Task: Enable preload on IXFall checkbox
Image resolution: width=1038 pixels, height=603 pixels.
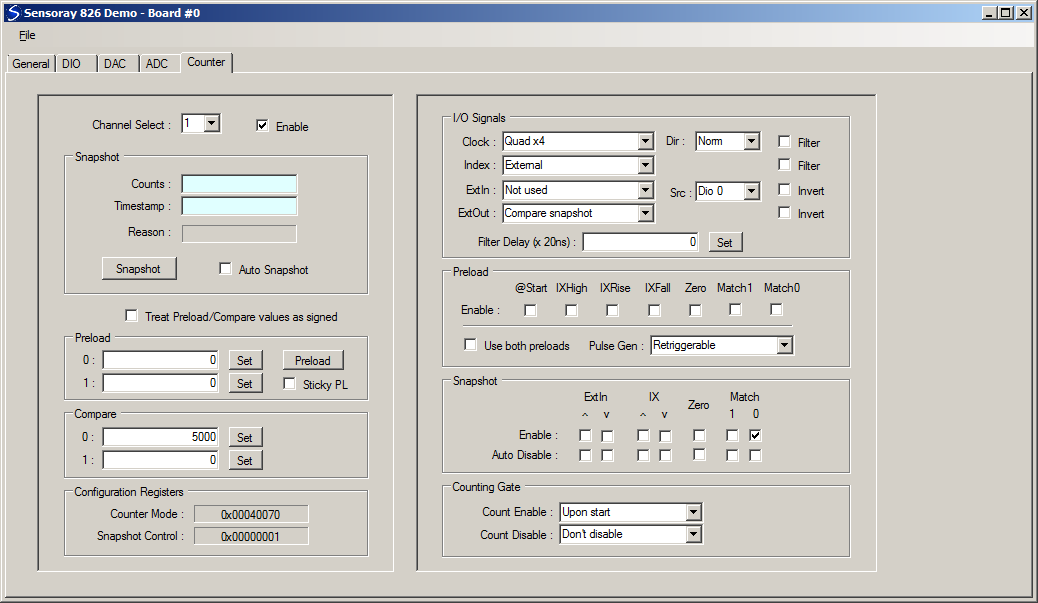Action: [x=654, y=310]
